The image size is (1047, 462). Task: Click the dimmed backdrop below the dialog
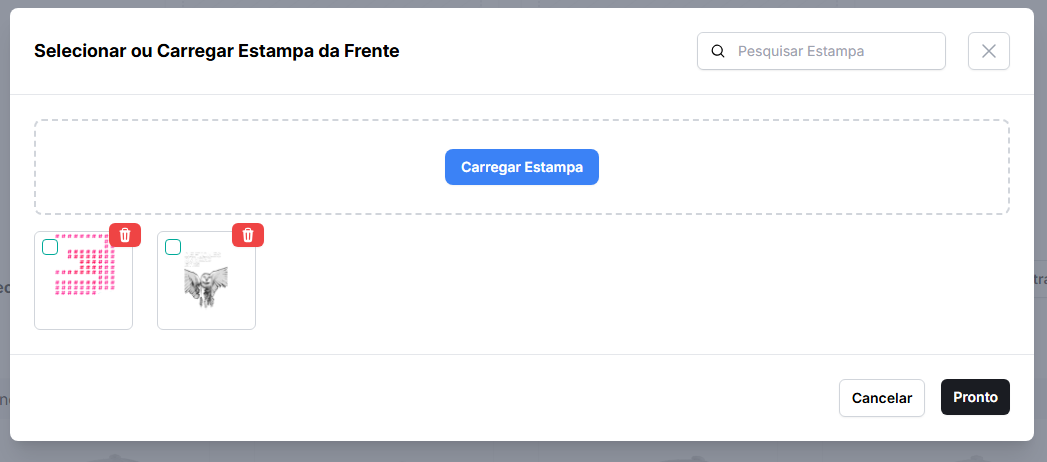point(520,452)
